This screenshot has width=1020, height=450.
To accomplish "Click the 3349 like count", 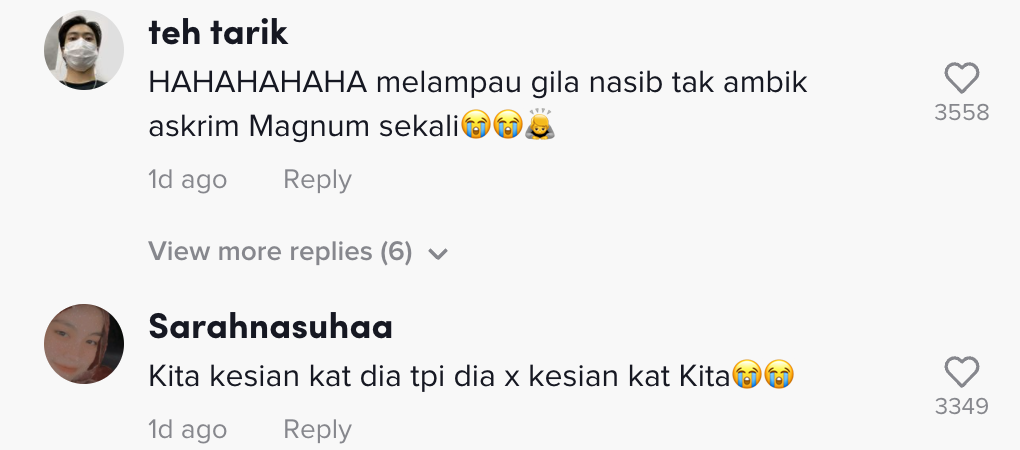I will click(961, 406).
